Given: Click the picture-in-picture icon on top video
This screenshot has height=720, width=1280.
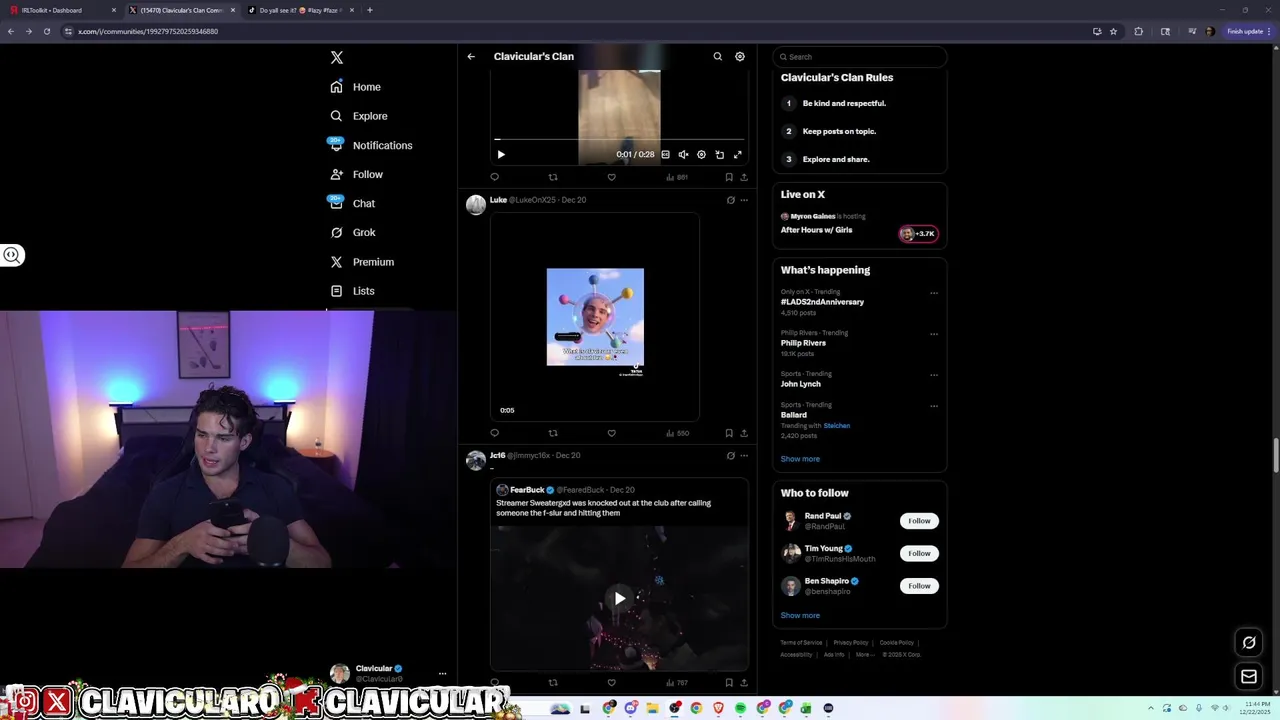Looking at the screenshot, I should pyautogui.click(x=719, y=155).
